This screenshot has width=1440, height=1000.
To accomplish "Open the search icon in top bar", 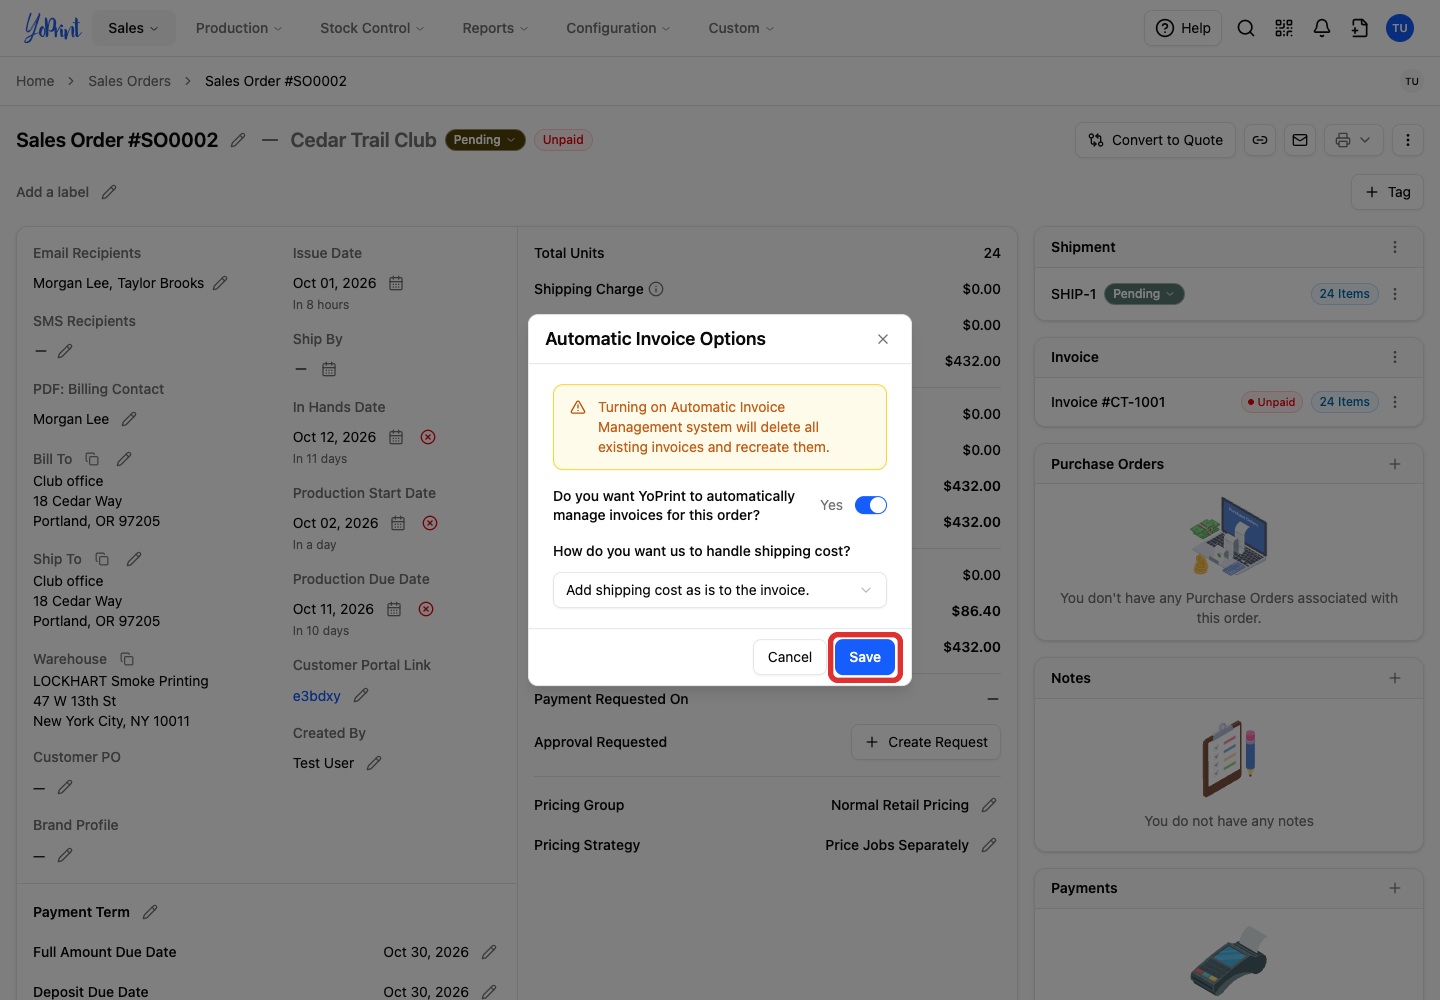I will click(x=1246, y=28).
